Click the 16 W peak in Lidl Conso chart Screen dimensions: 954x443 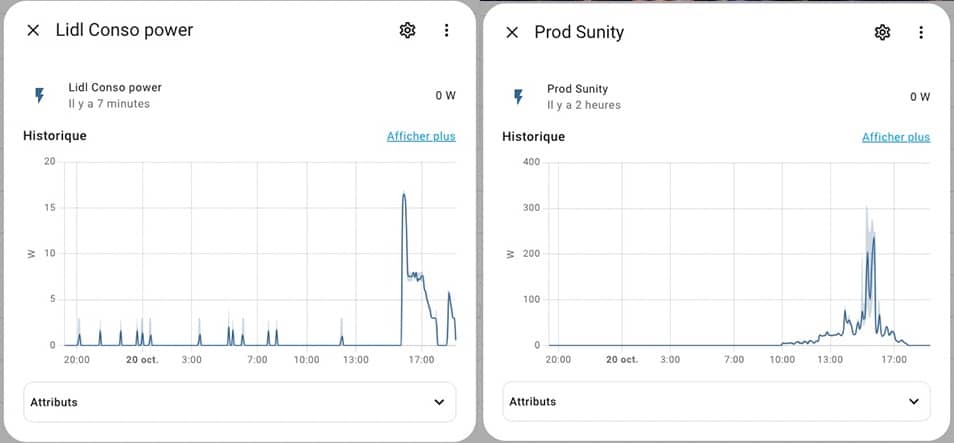click(x=403, y=195)
